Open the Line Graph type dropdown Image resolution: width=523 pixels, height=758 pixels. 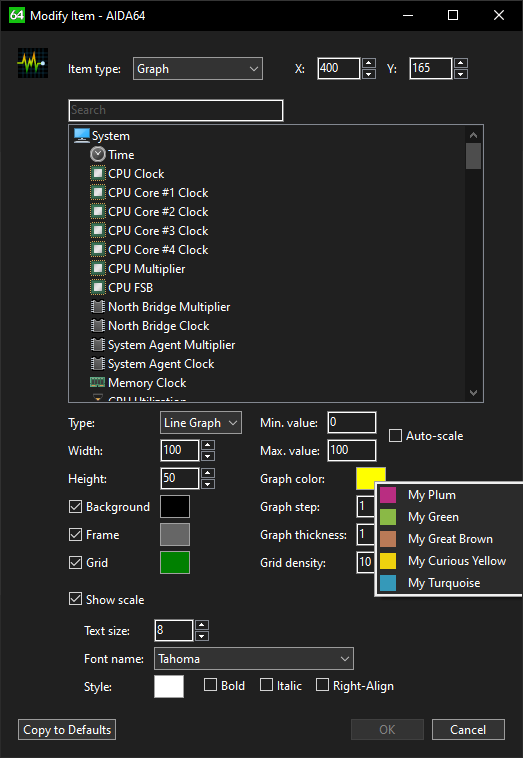[x=201, y=423]
